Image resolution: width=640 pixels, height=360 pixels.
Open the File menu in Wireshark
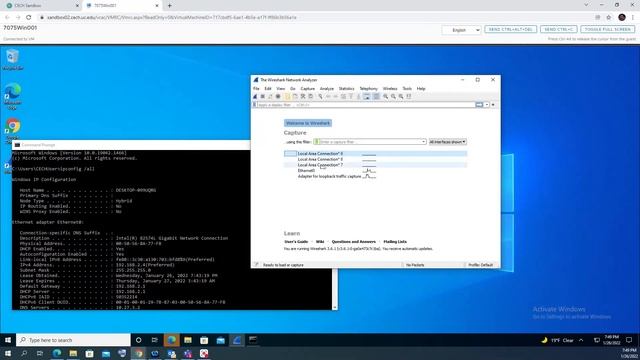point(256,89)
